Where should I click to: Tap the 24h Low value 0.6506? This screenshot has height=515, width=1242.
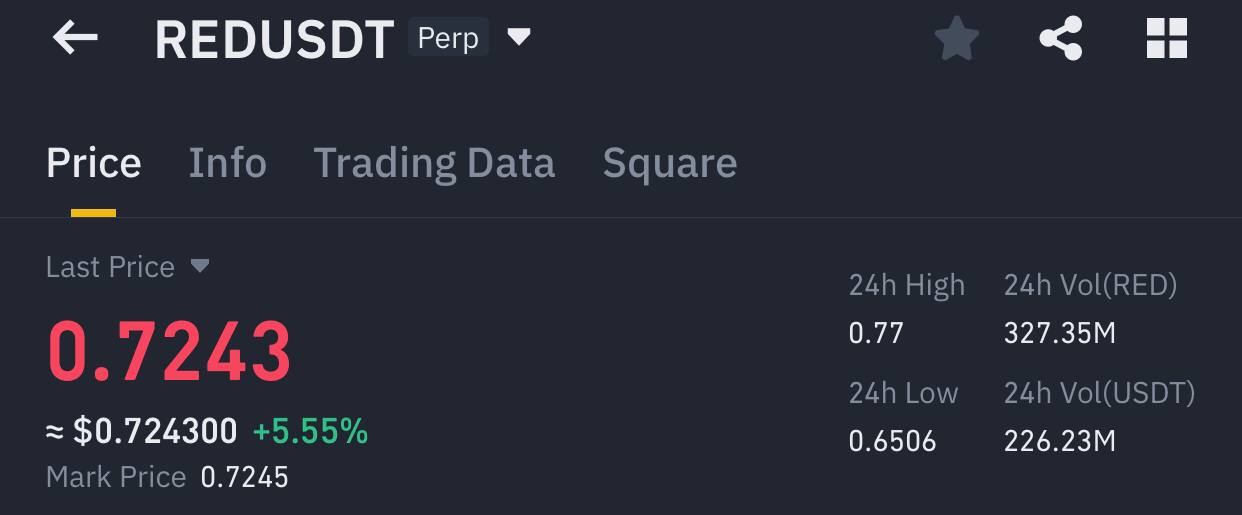(x=892, y=441)
